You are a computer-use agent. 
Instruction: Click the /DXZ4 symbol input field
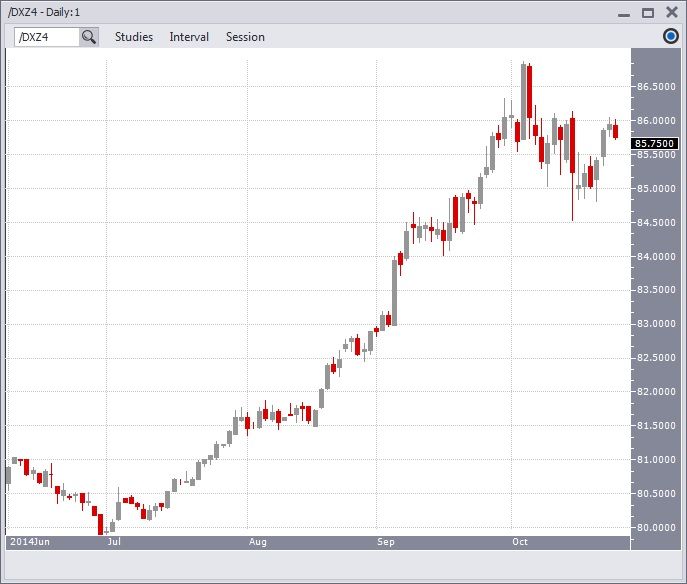coord(47,37)
